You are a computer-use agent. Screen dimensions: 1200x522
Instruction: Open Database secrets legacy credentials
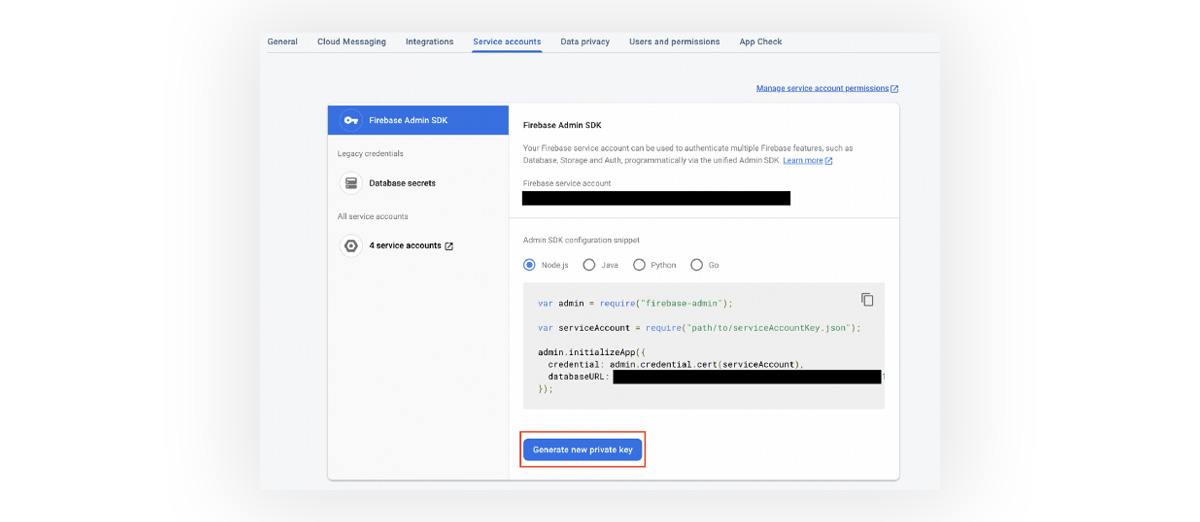[x=402, y=183]
